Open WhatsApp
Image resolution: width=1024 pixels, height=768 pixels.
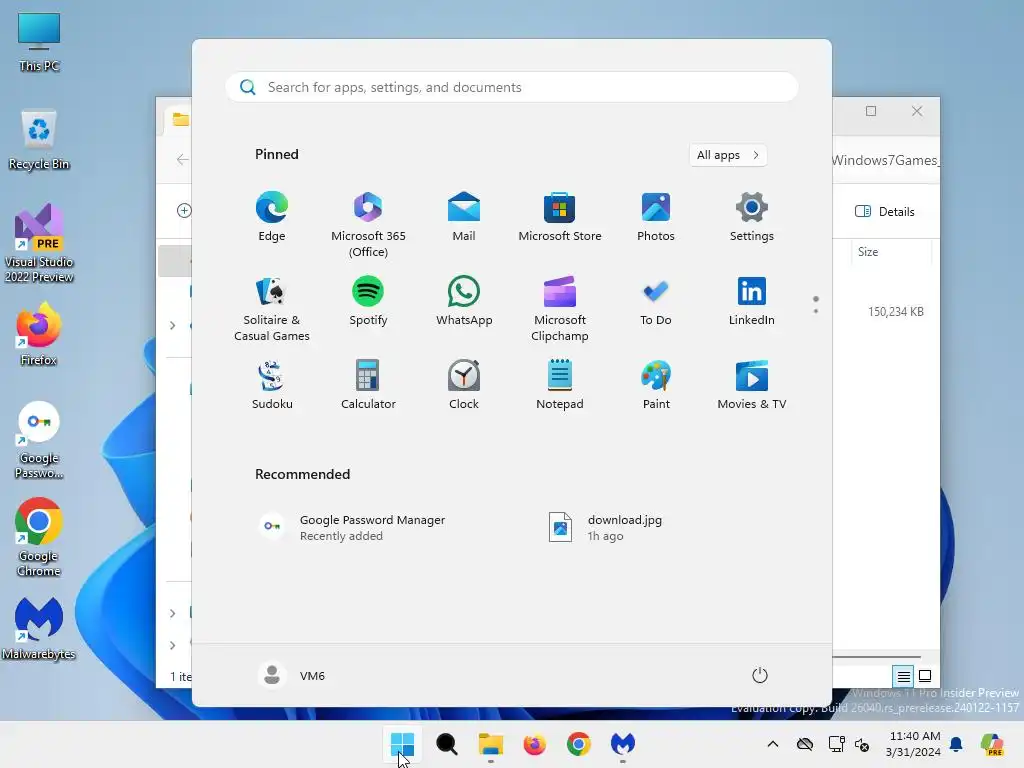[464, 301]
